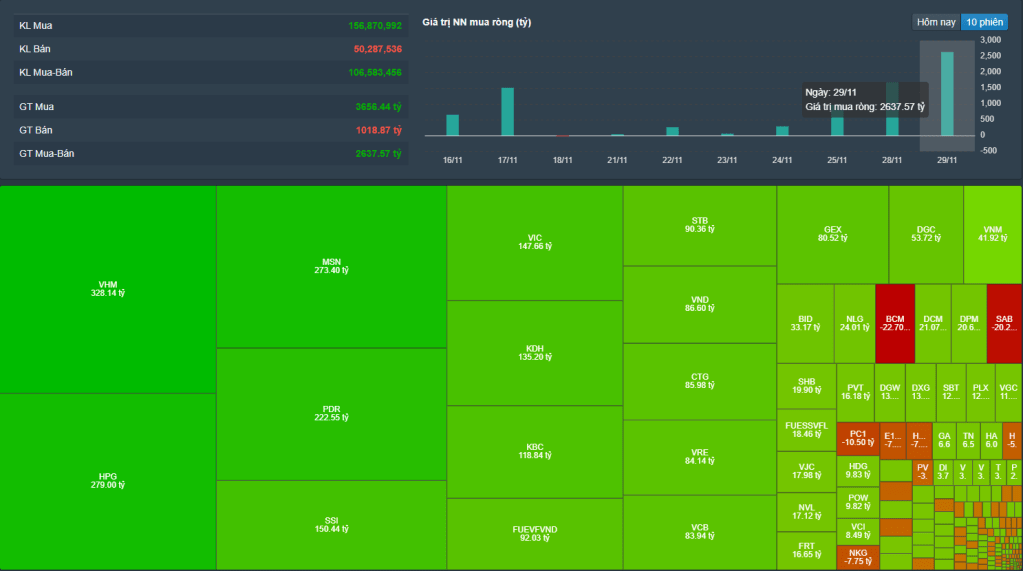
Task: Select the 16/11 net buy bar
Action: coord(452,124)
